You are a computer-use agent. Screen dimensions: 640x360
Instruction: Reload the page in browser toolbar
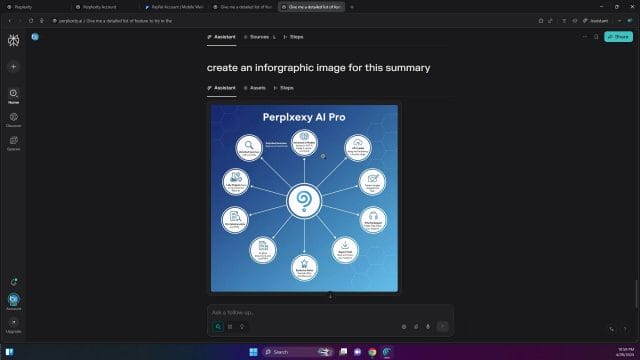point(31,20)
